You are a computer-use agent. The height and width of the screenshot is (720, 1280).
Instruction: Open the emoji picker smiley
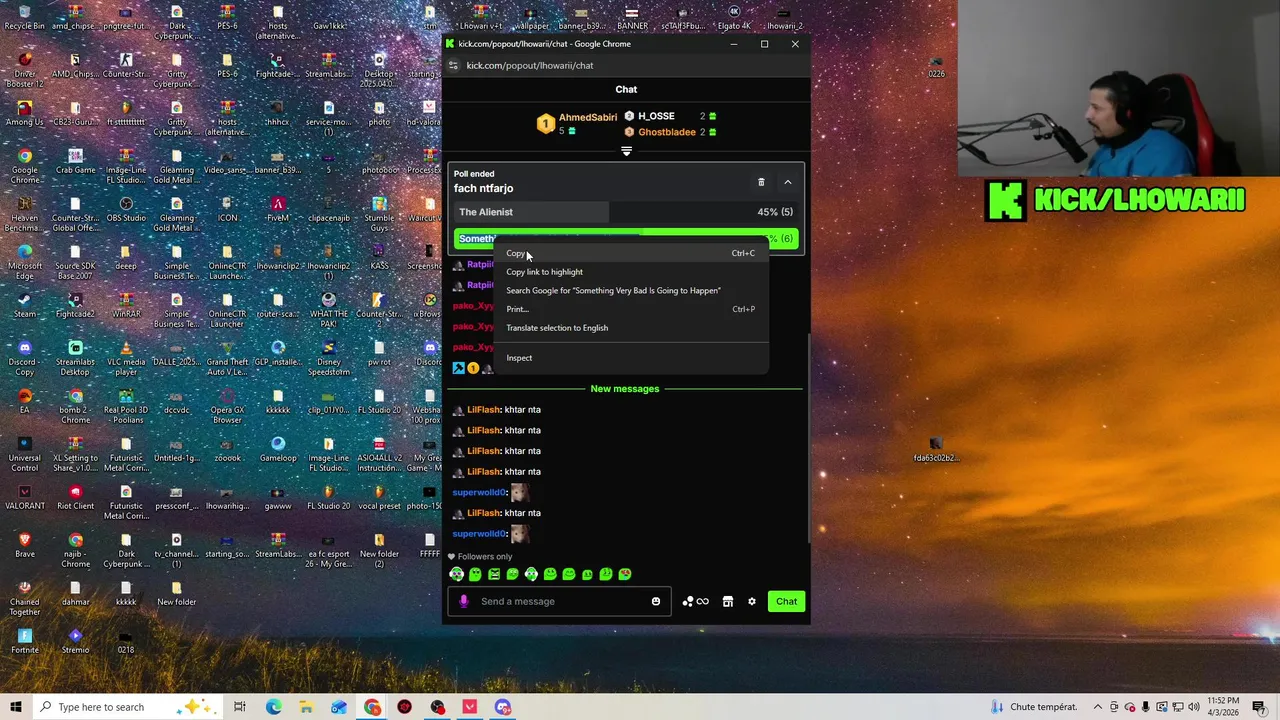click(x=656, y=601)
